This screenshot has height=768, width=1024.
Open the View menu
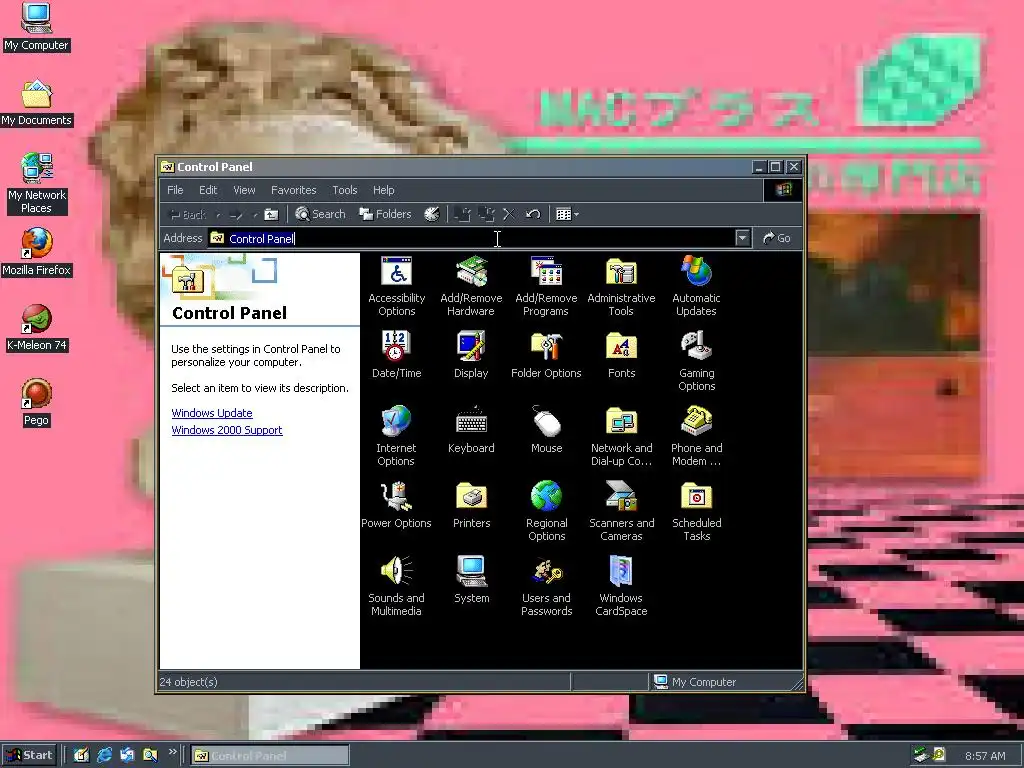pos(244,190)
